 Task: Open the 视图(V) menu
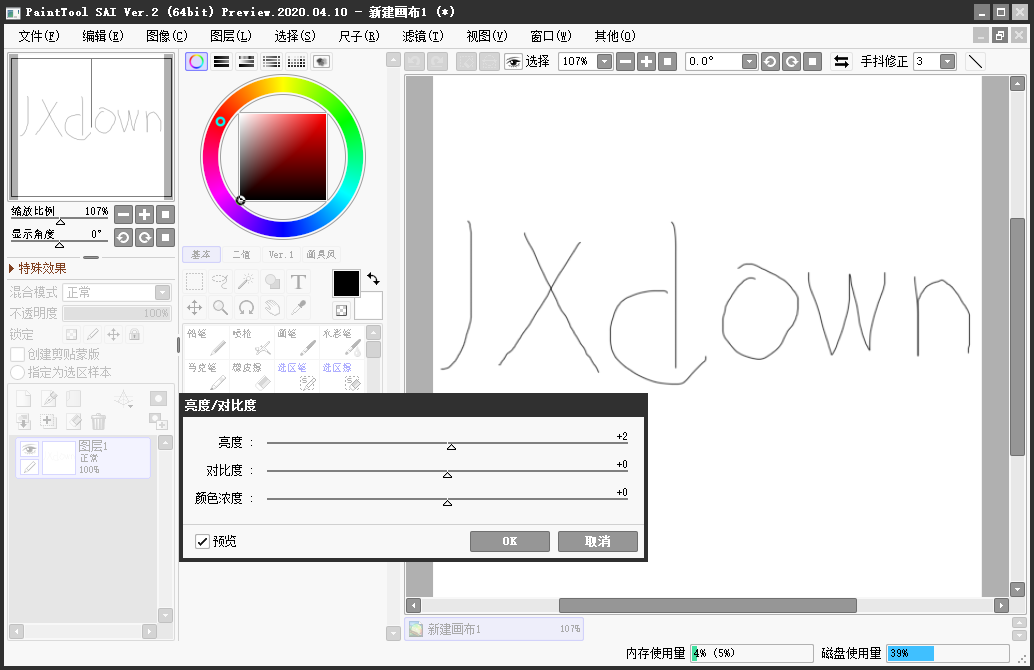click(x=487, y=36)
